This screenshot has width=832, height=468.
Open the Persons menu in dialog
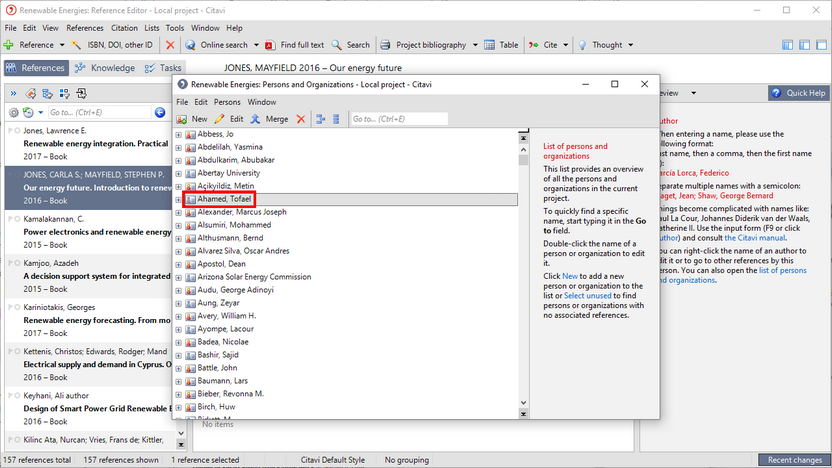click(x=227, y=102)
